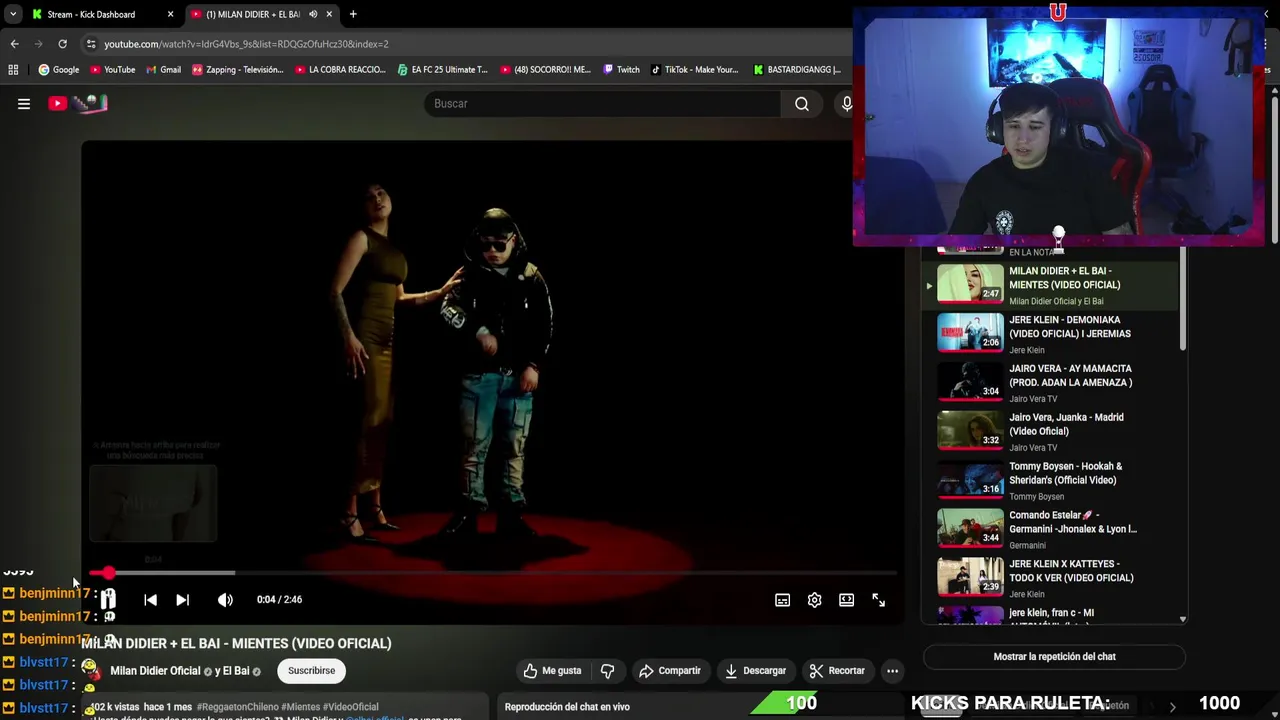Open a new browser tab
The image size is (1280, 720).
353,14
